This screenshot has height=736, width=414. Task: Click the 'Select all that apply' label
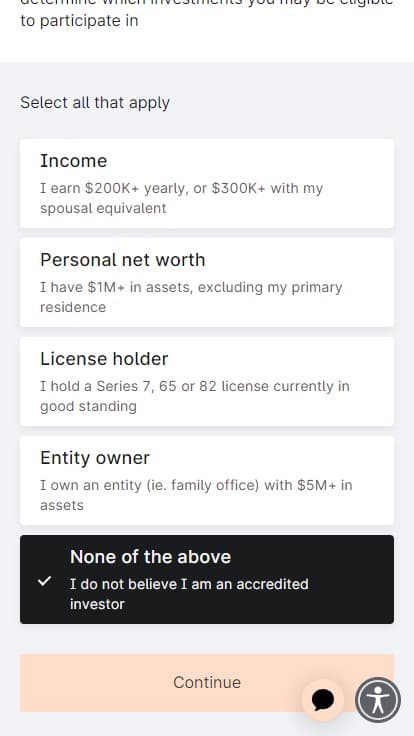(x=95, y=103)
